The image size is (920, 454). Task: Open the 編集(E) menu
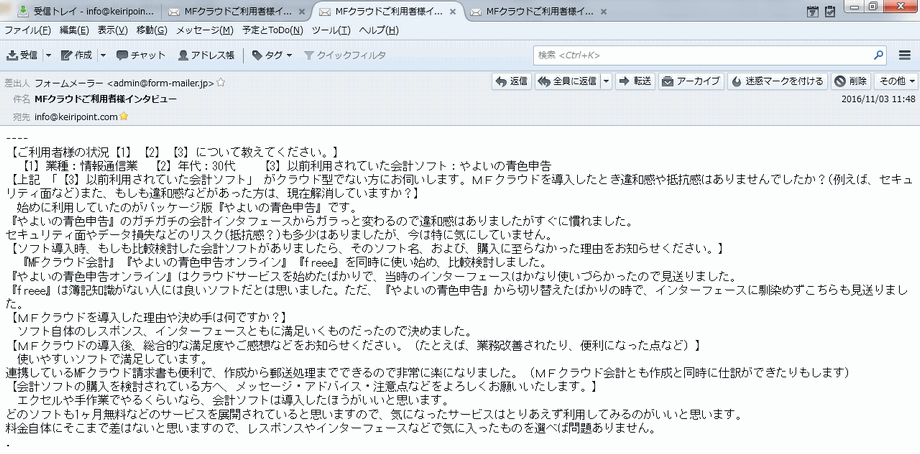pos(74,31)
